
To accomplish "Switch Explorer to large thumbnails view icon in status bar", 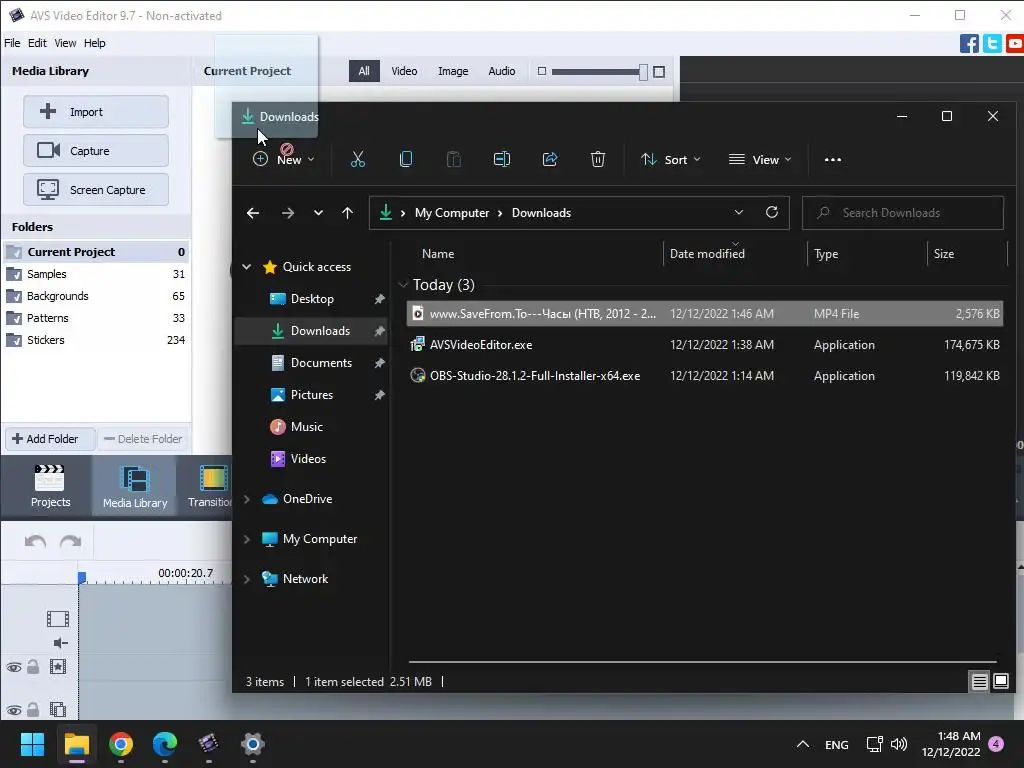I will click(x=1000, y=682).
